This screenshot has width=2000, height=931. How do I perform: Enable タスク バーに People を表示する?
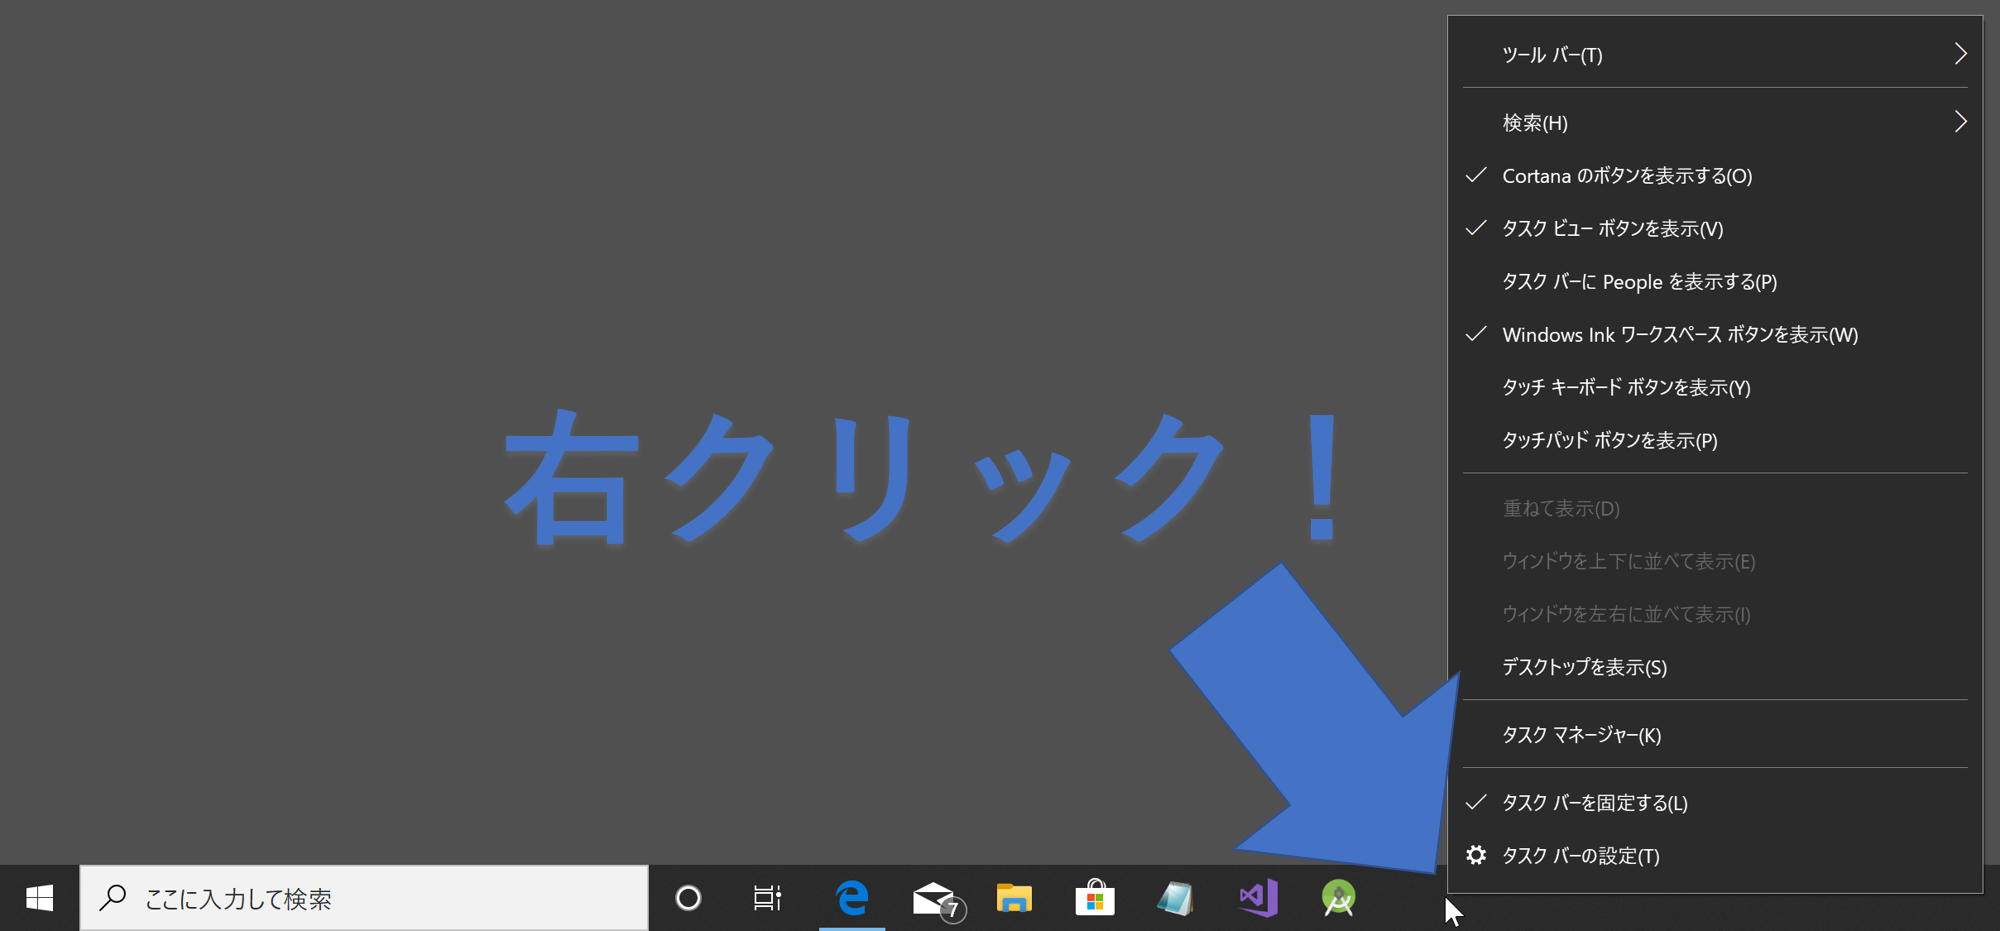coord(1639,282)
